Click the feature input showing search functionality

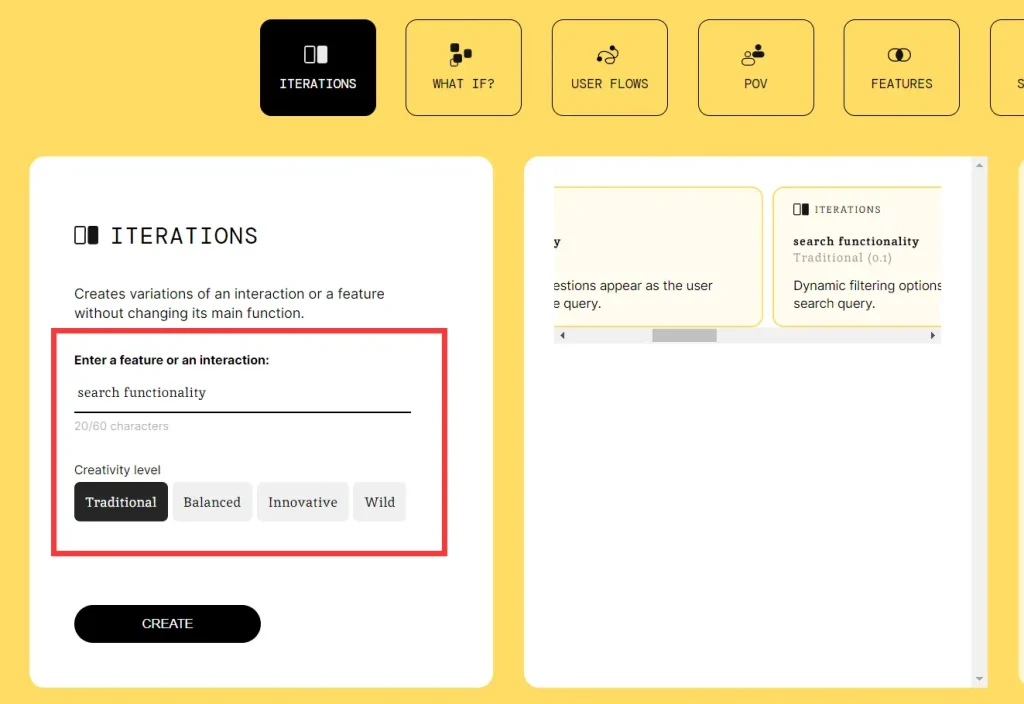pos(242,392)
